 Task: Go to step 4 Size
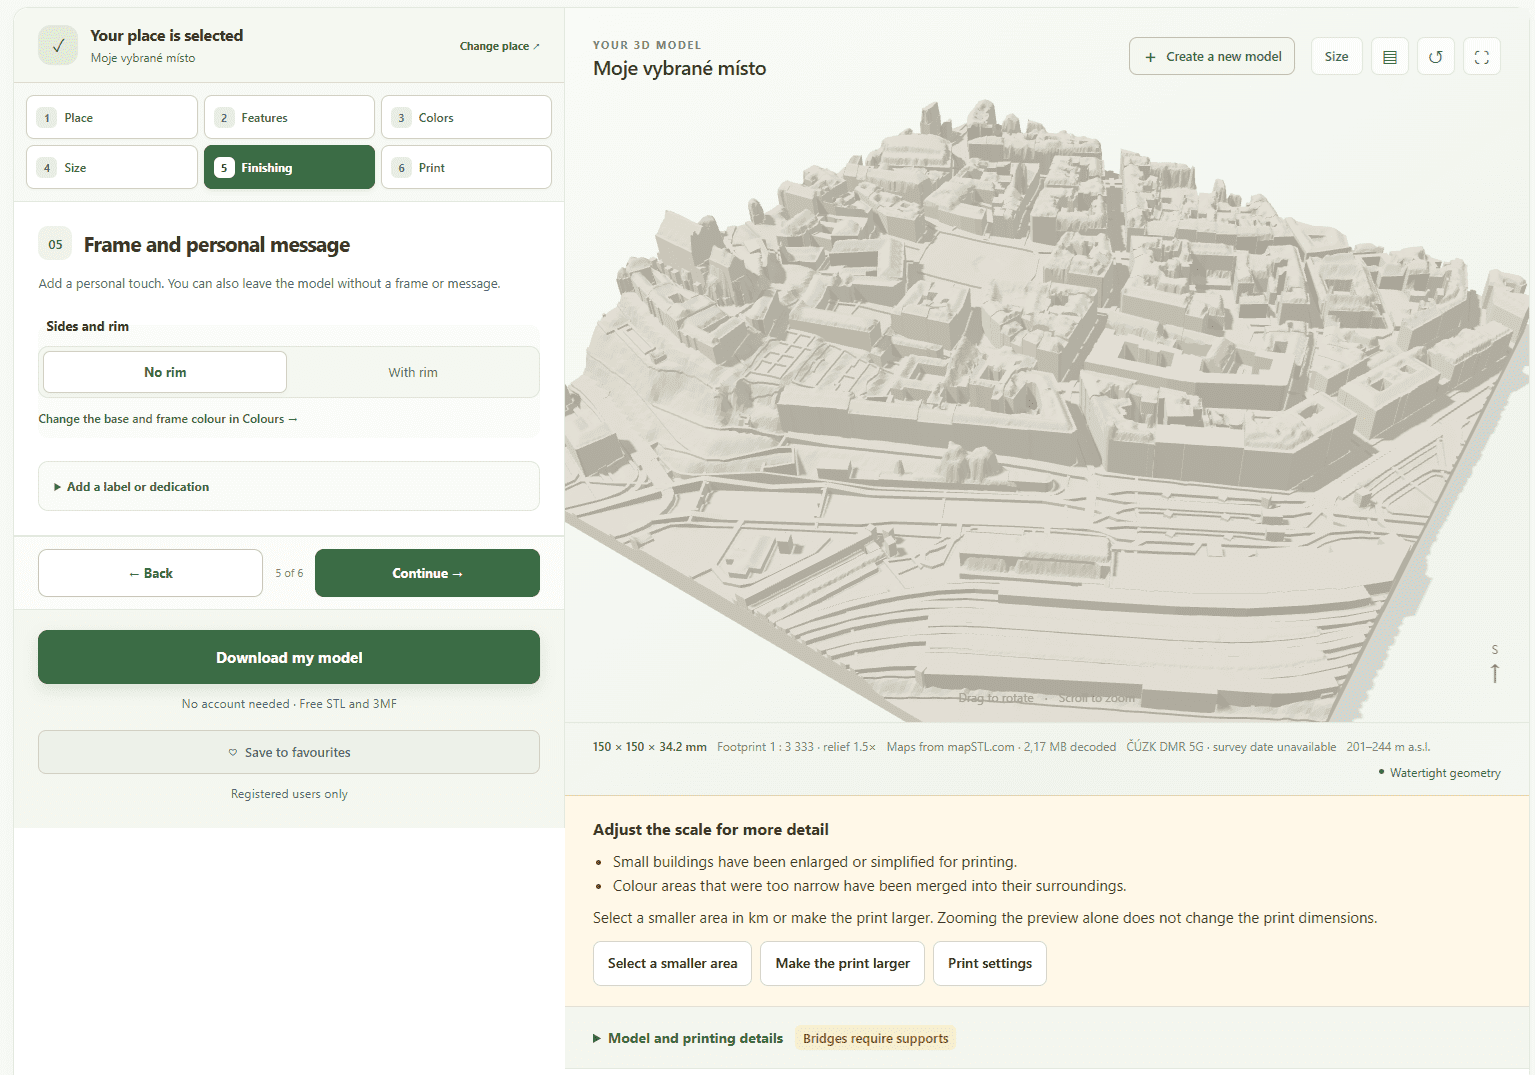coord(112,167)
